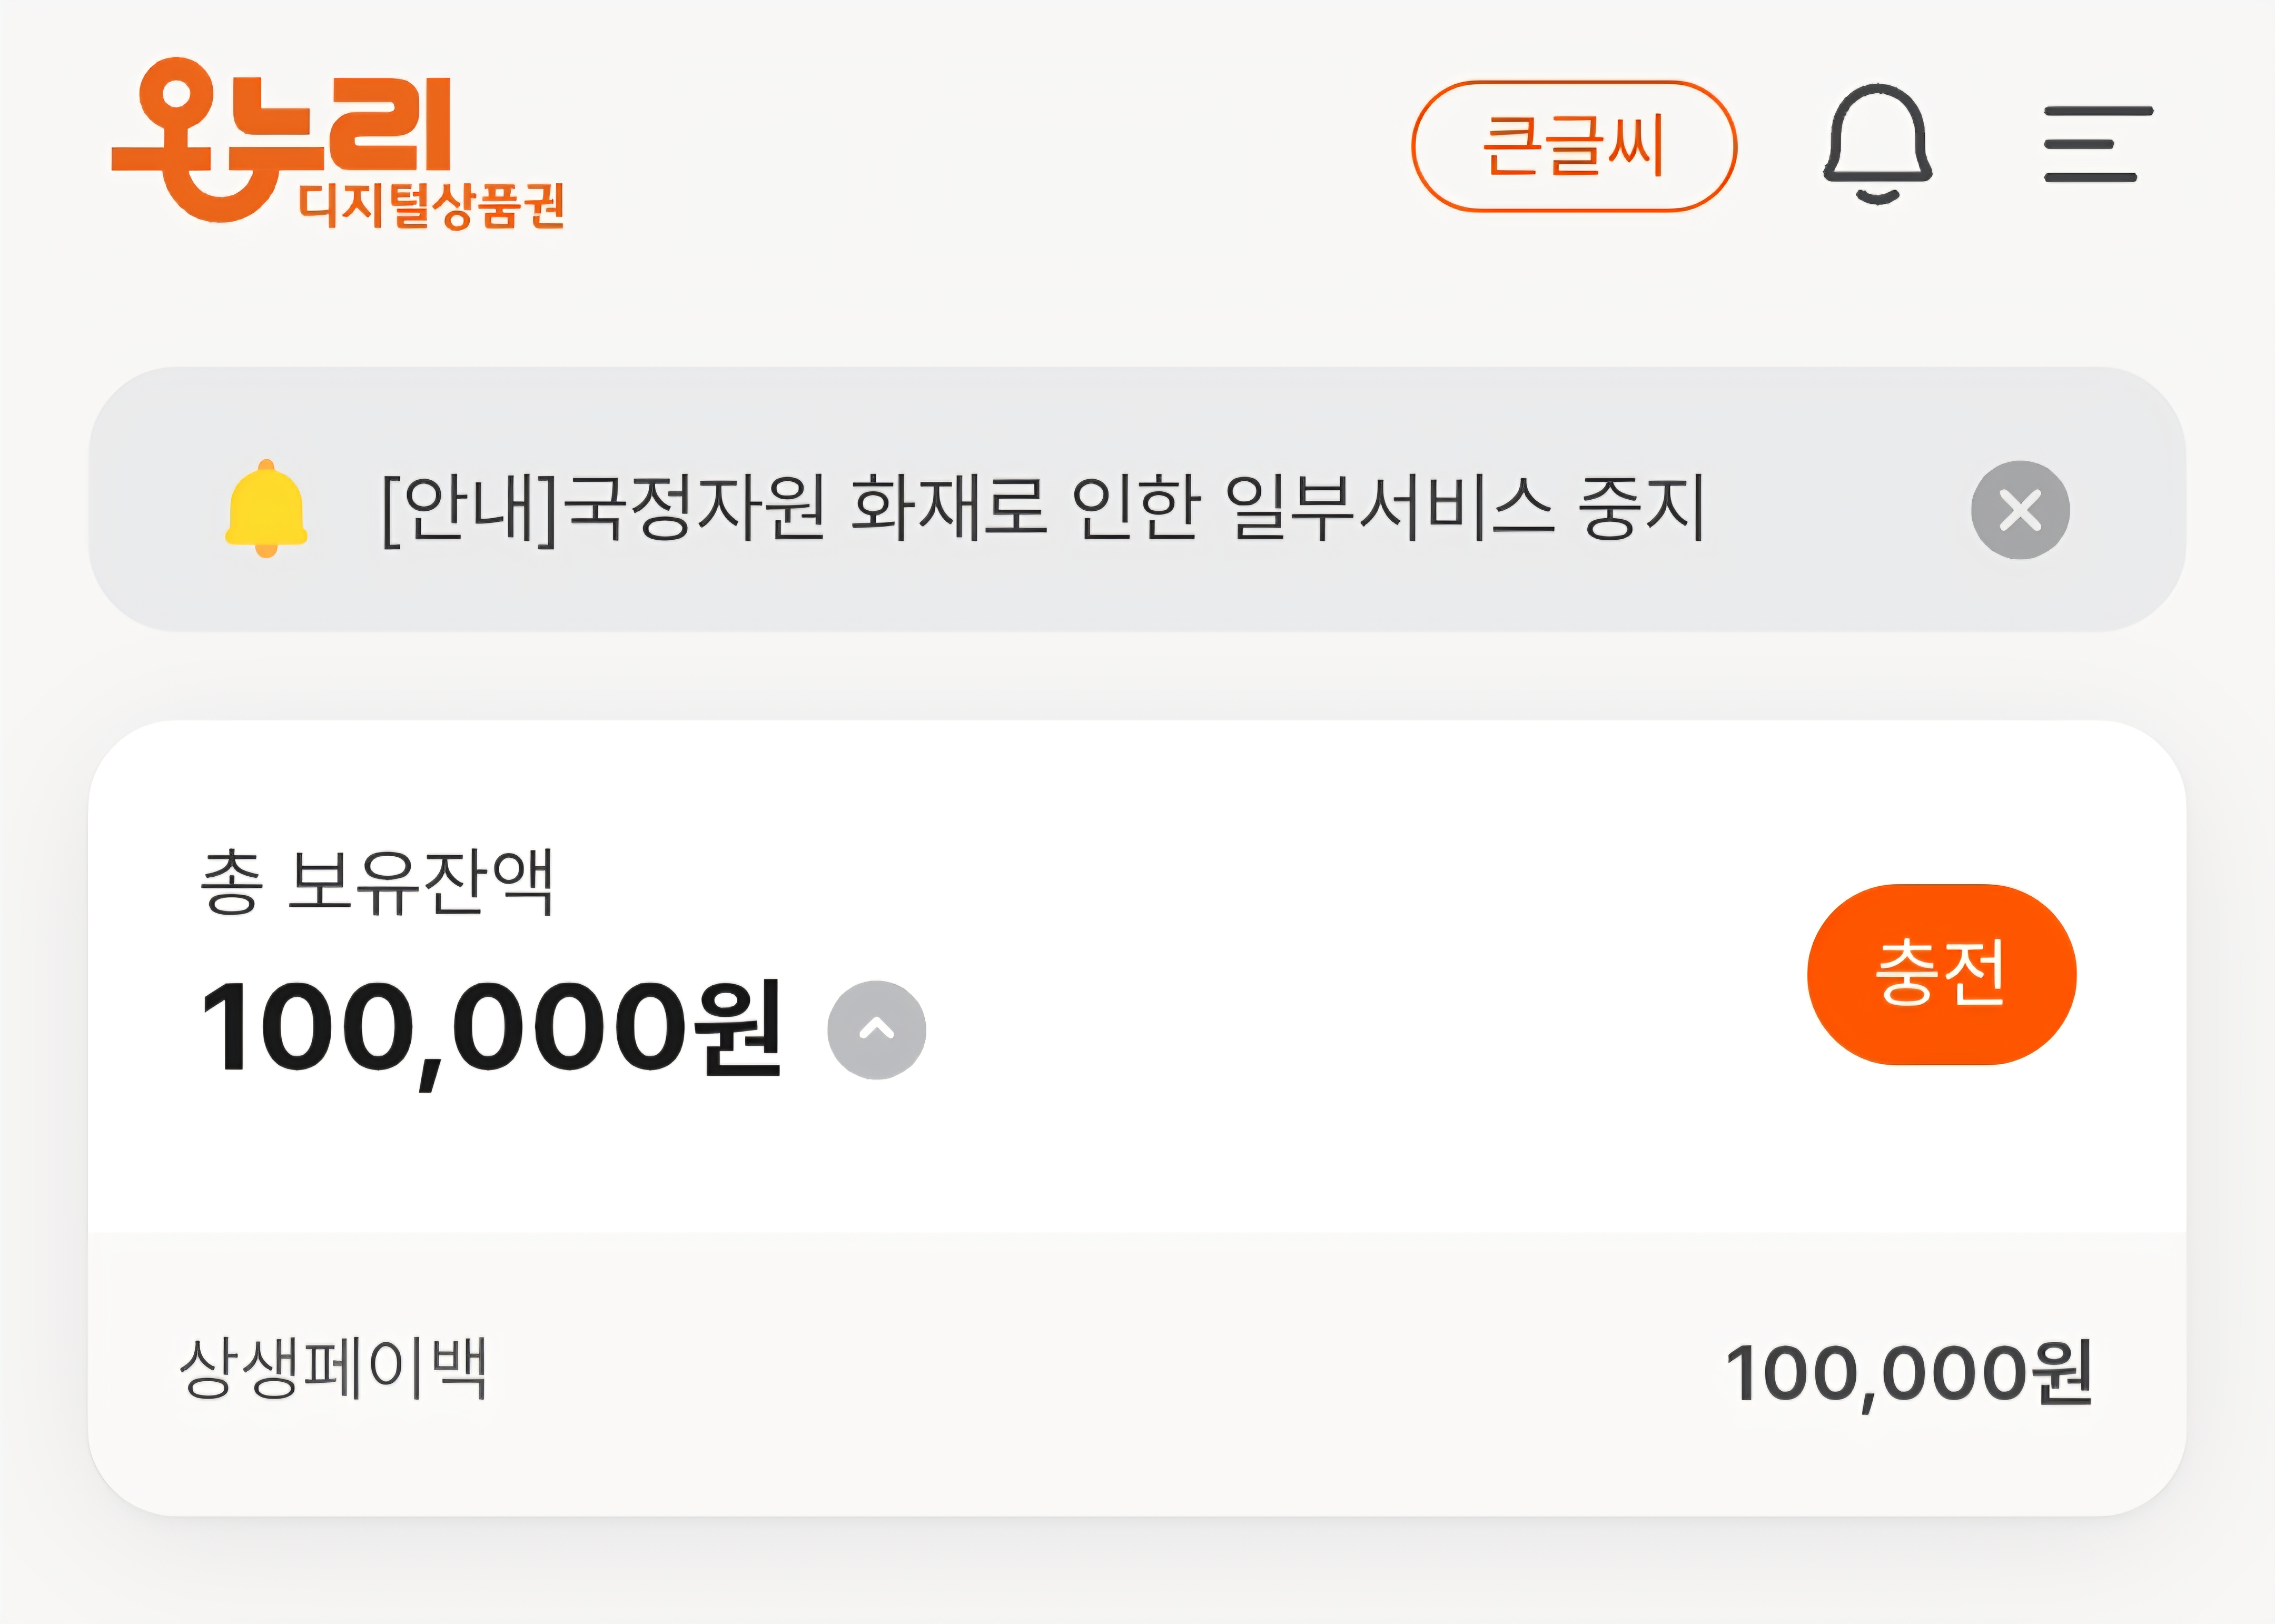Click the 상생페이백 100,000원 amount
Image resolution: width=2275 pixels, height=1624 pixels.
pos(1908,1373)
